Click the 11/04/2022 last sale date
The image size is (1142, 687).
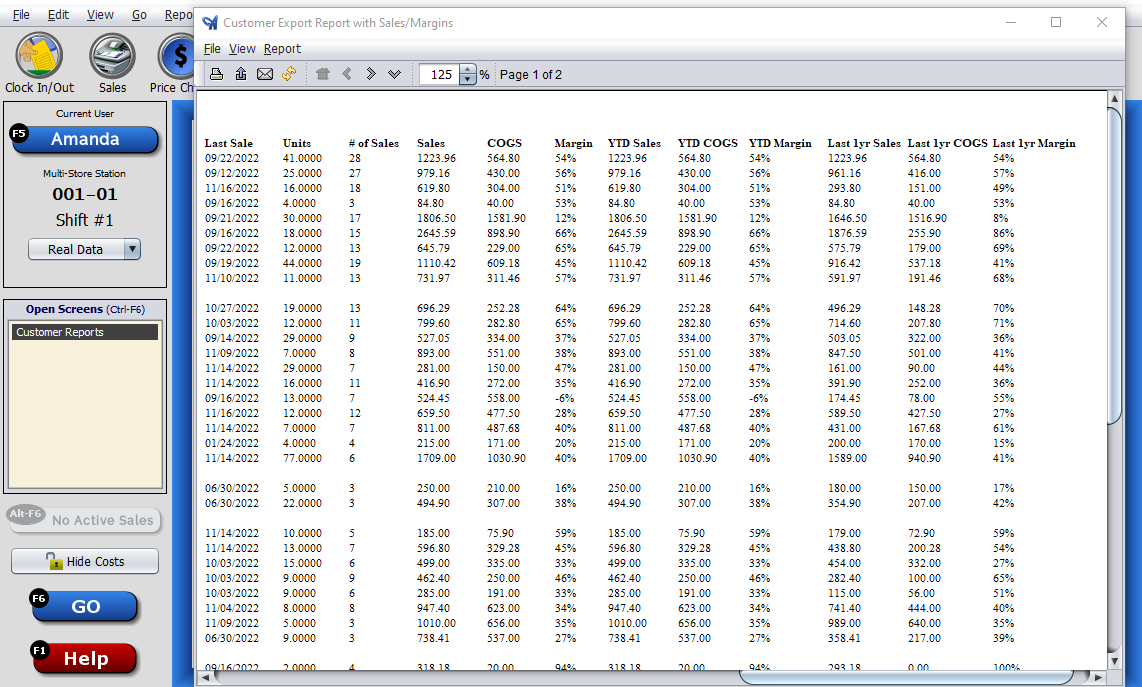click(232, 608)
